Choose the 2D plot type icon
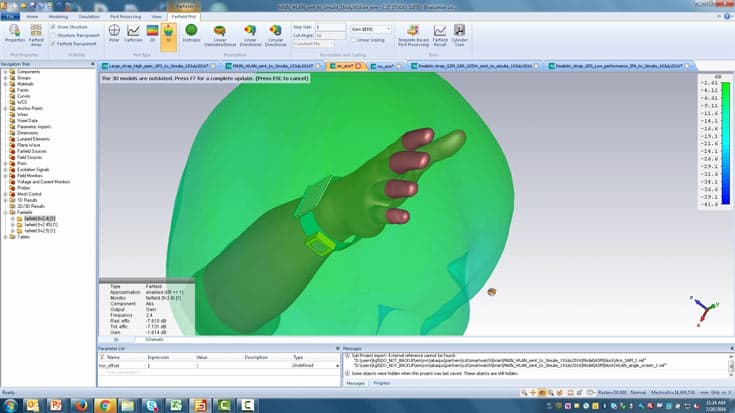This screenshot has height=413, width=735. tap(152, 33)
